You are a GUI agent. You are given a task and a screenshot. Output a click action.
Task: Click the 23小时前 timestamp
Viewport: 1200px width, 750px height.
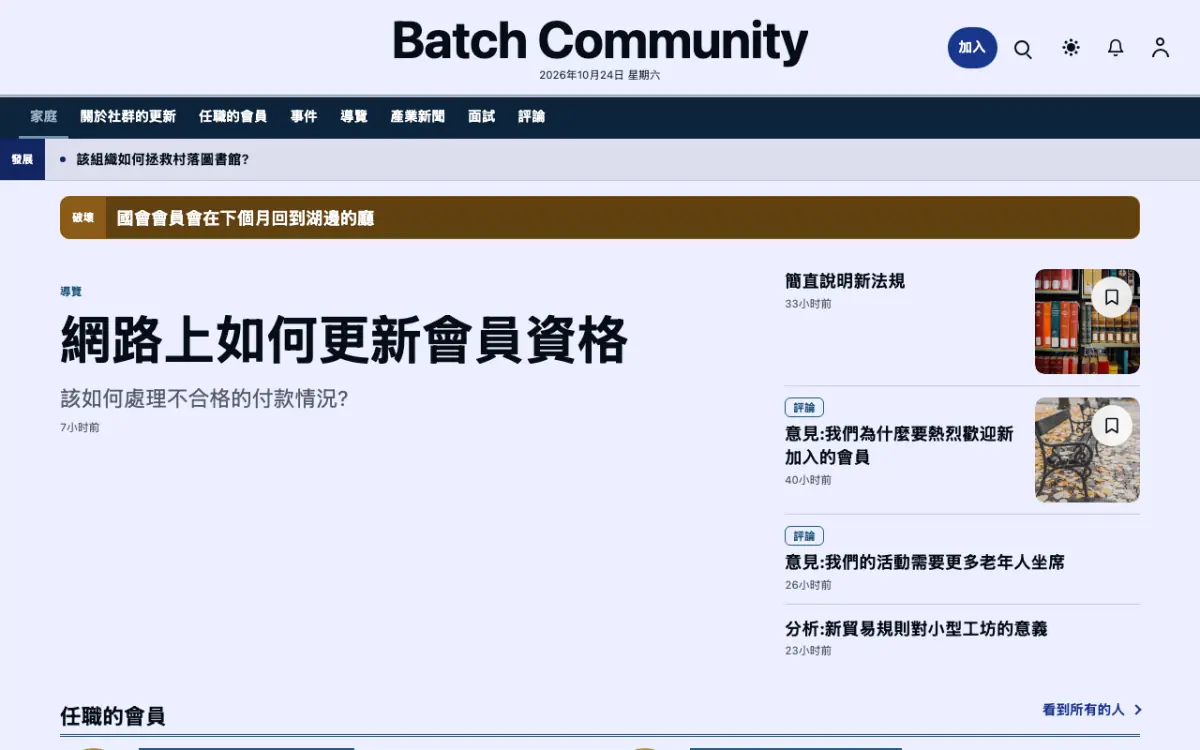(808, 651)
